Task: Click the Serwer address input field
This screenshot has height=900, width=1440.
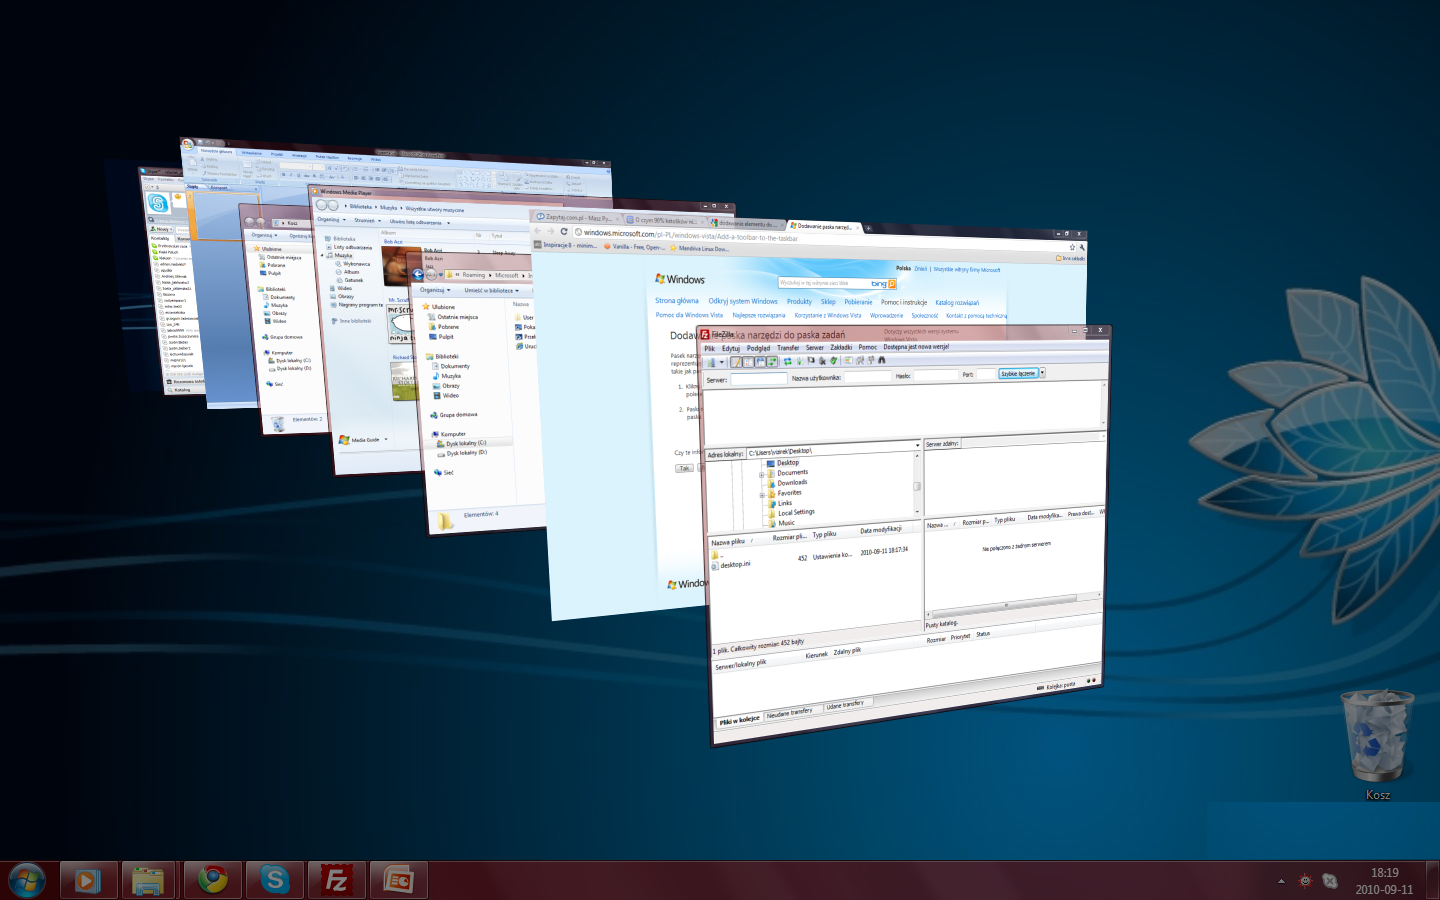Action: pyautogui.click(x=758, y=379)
